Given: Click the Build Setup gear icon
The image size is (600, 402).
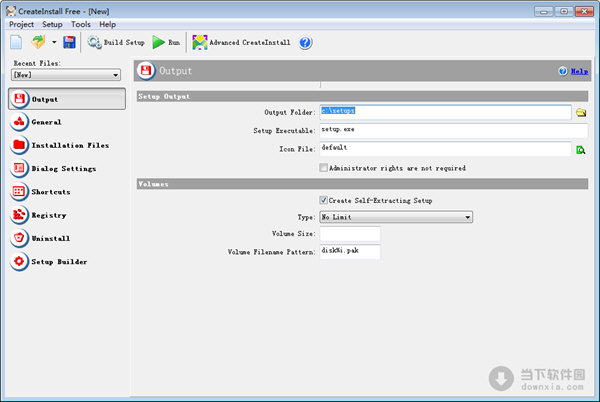Looking at the screenshot, I should pyautogui.click(x=94, y=42).
